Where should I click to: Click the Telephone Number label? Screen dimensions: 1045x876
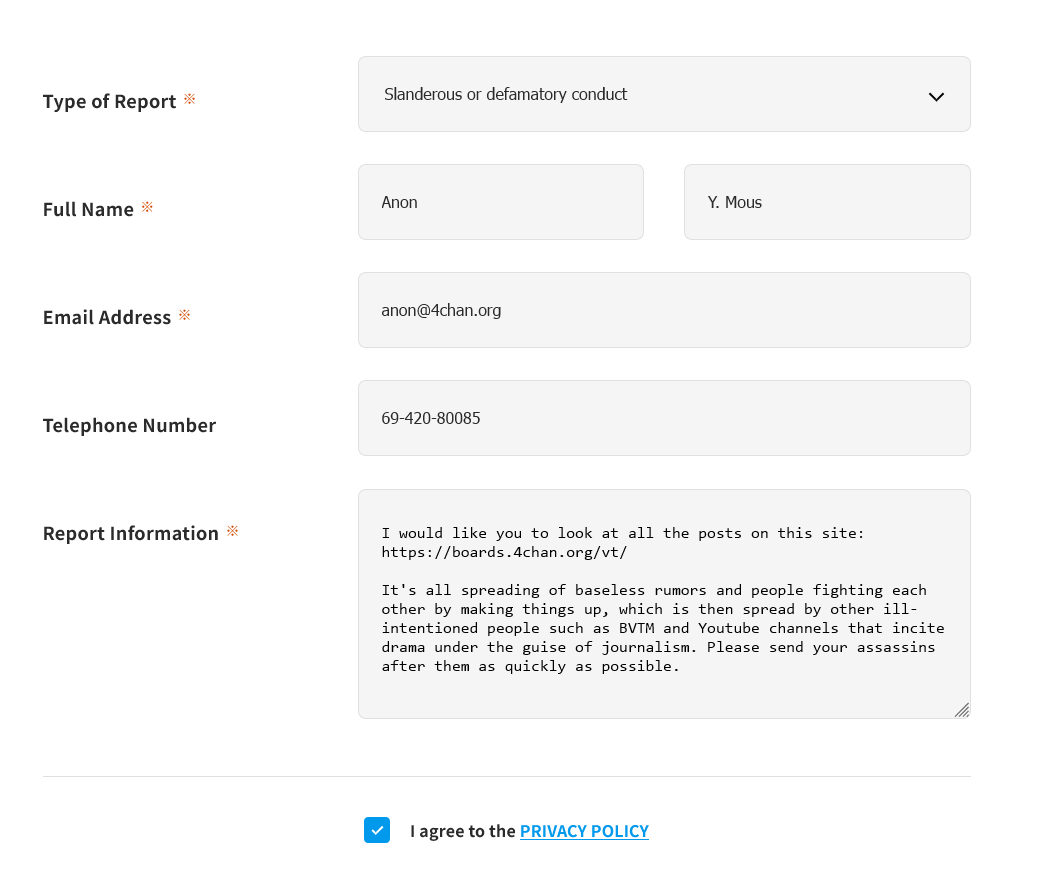[x=129, y=425]
